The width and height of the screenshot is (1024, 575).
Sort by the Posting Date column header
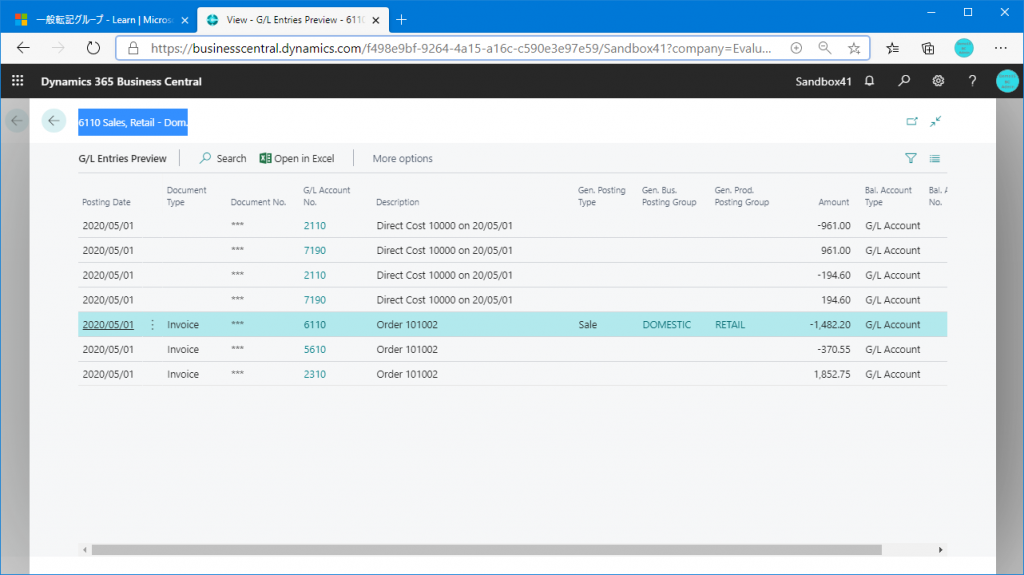point(106,202)
